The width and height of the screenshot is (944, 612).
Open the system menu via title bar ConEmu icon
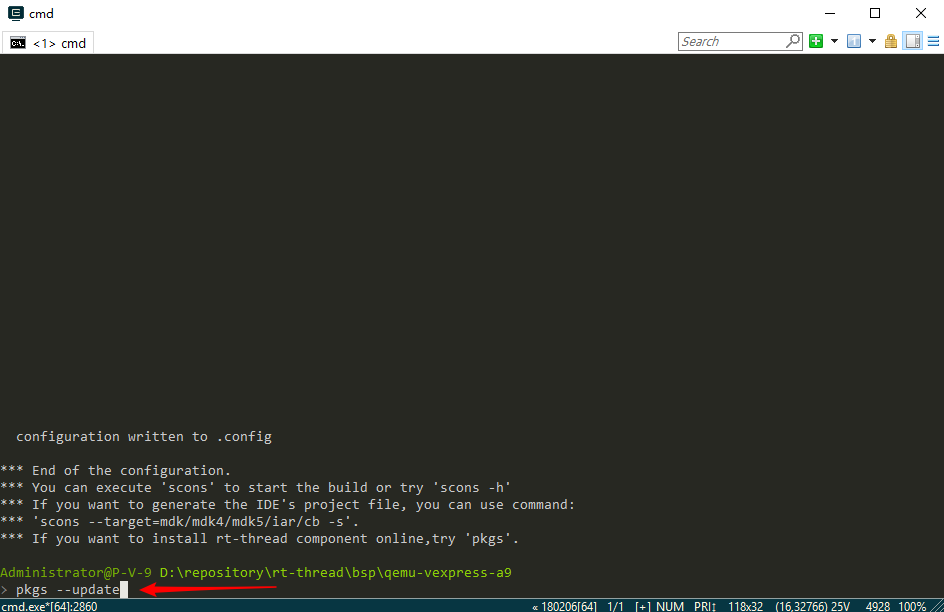[14, 13]
